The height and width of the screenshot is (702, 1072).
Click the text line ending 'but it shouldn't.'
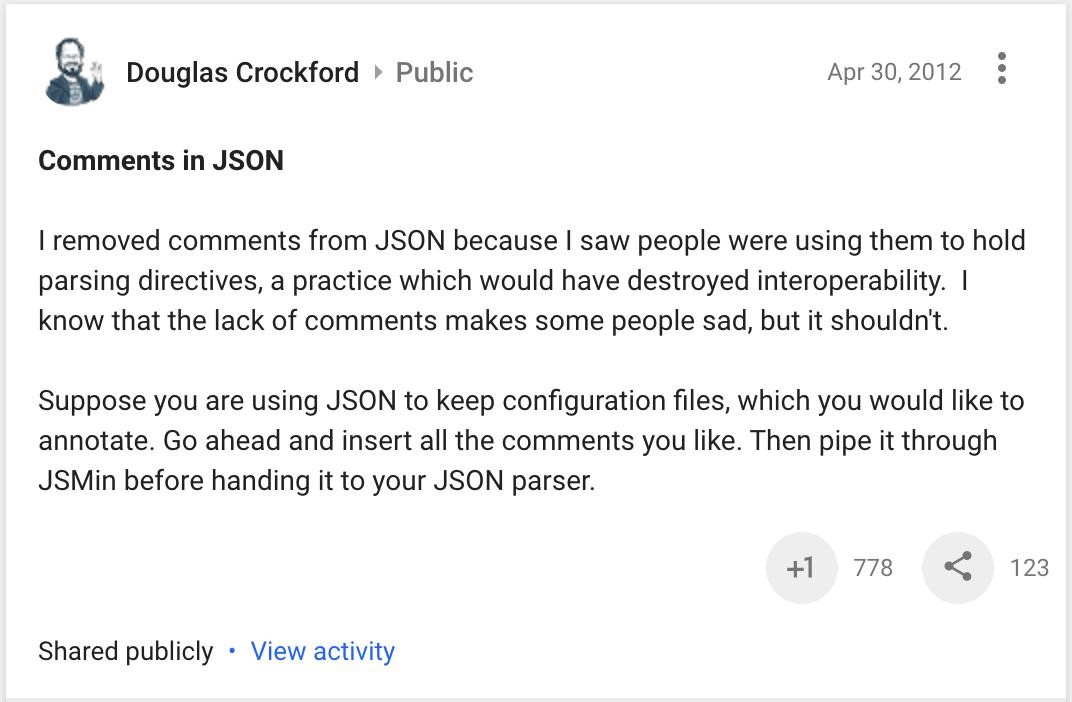(x=492, y=321)
